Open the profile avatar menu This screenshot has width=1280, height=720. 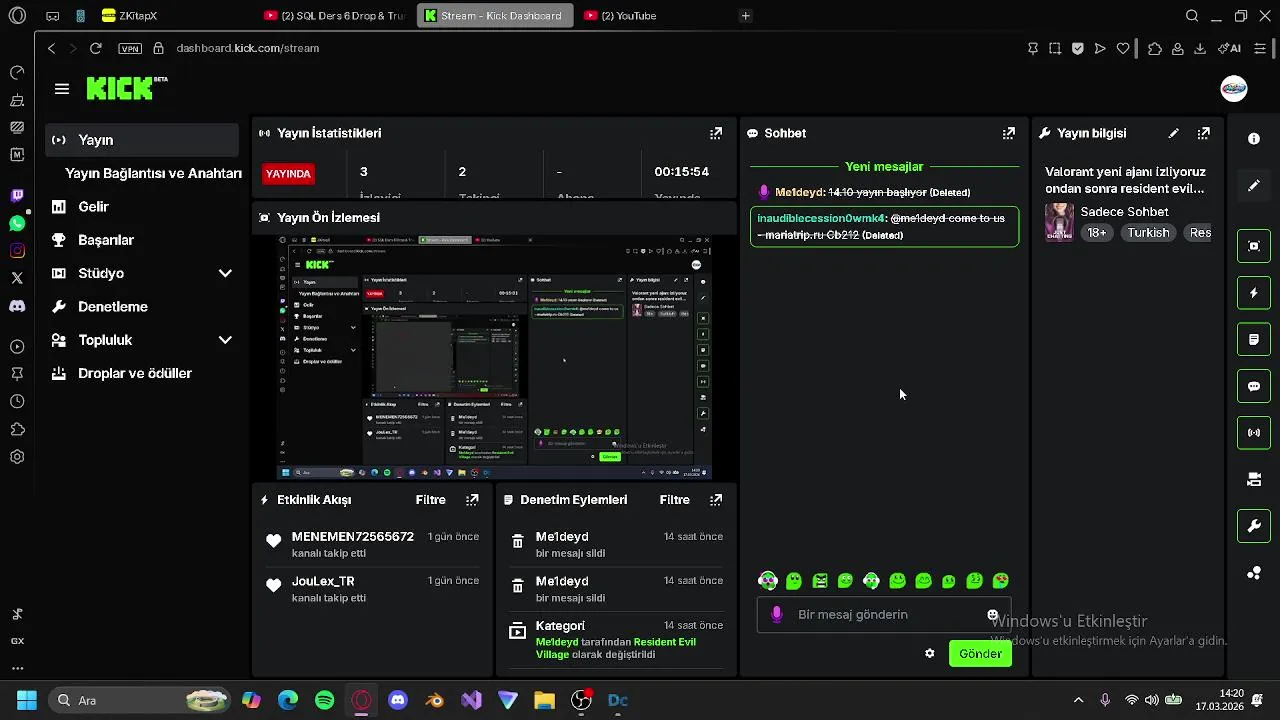(1234, 89)
